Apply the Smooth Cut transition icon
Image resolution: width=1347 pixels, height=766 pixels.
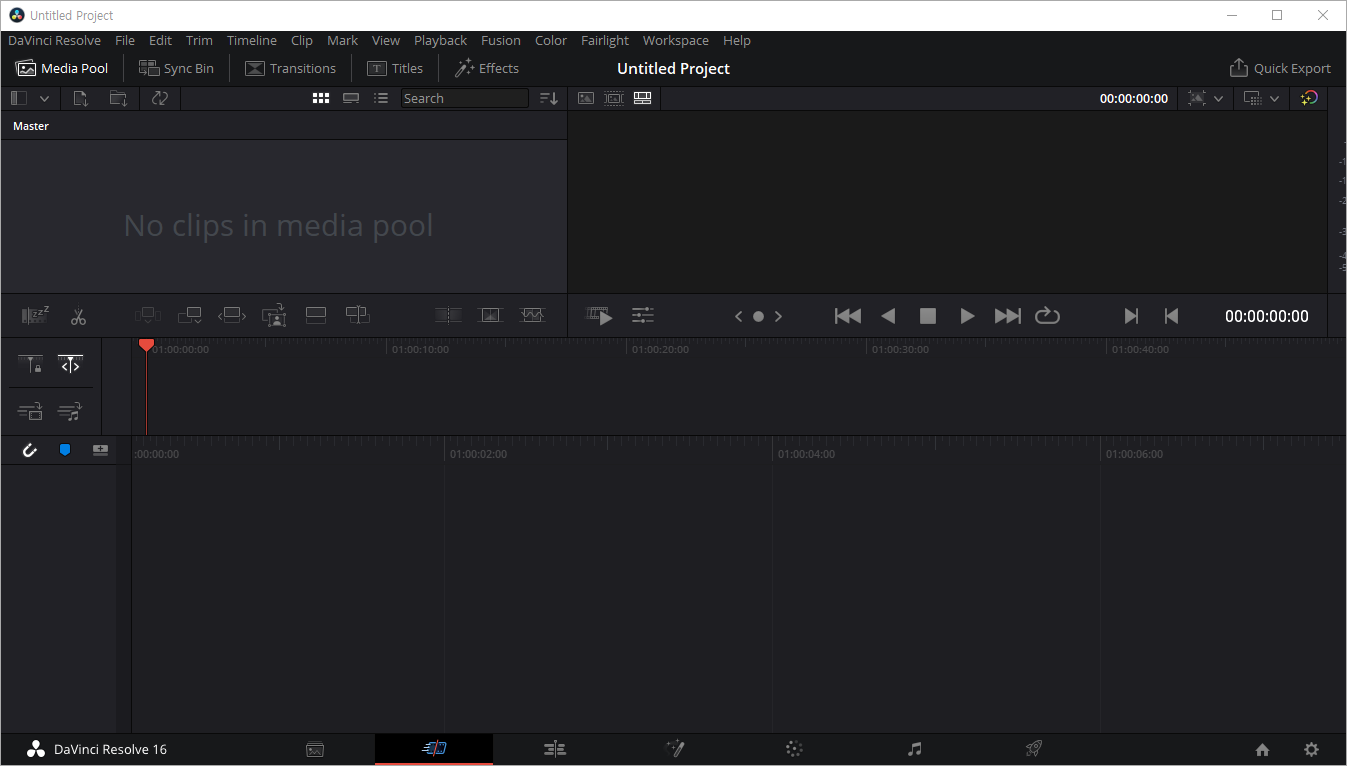[532, 316]
